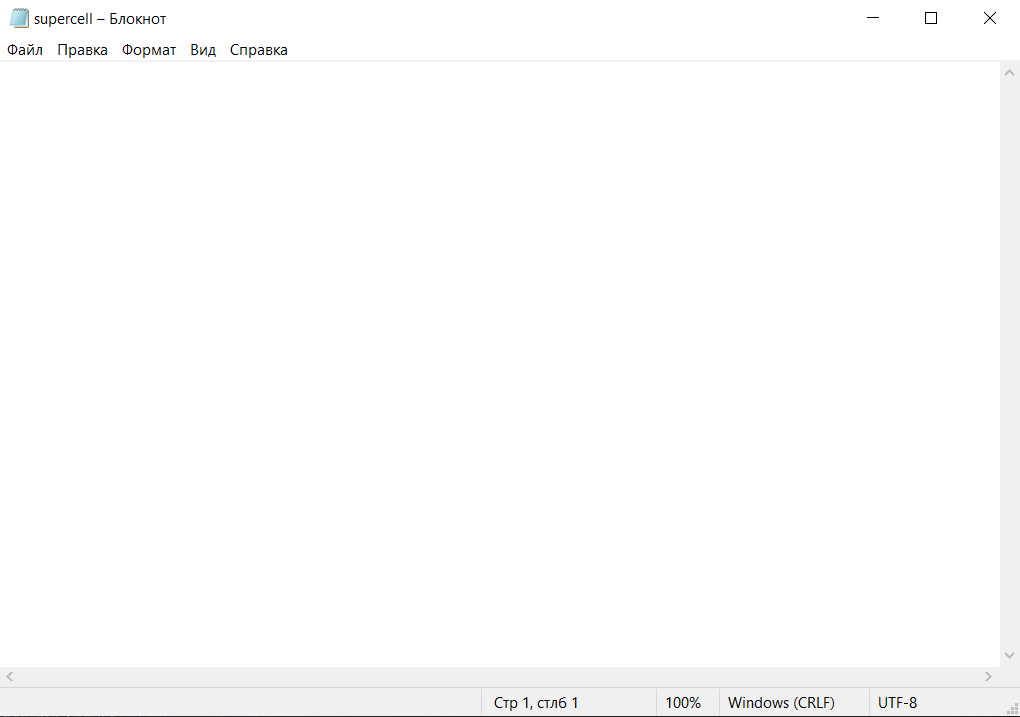Close the supercell Notepad window
Image resolution: width=1020 pixels, height=717 pixels.
[989, 18]
